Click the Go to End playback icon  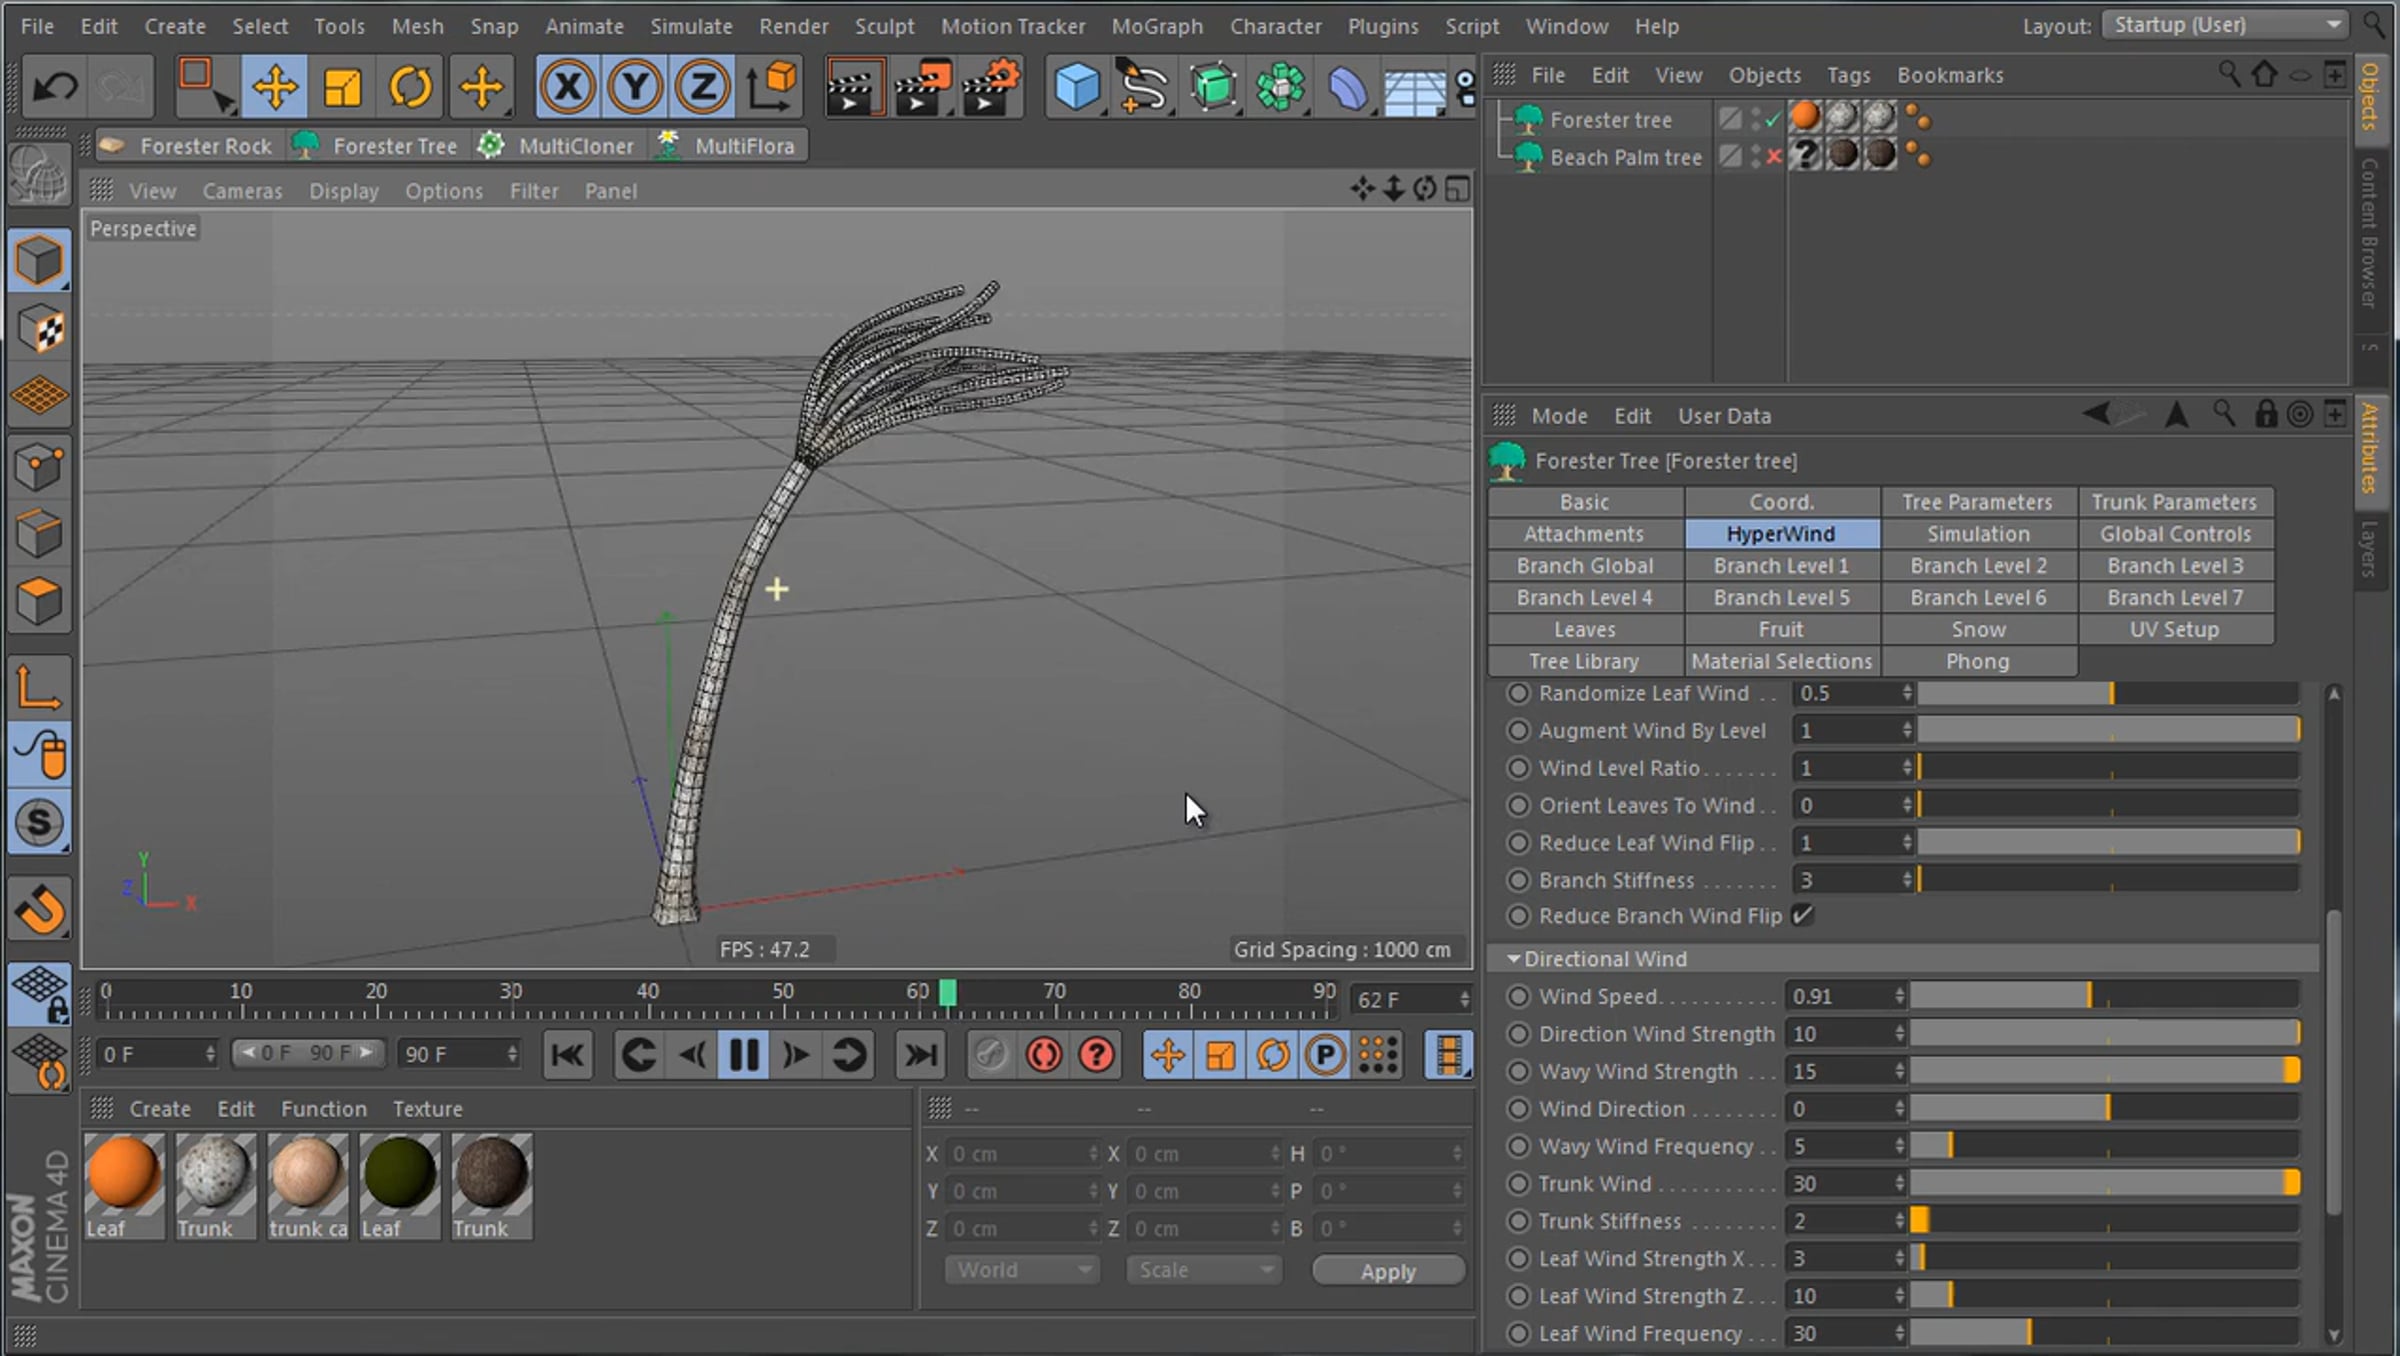919,1055
